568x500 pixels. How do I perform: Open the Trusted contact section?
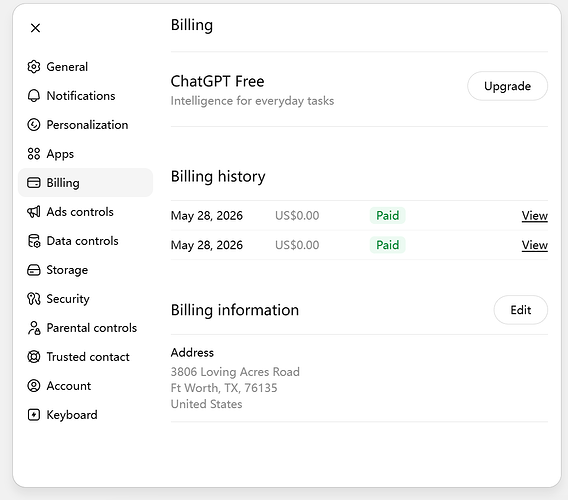click(x=85, y=357)
